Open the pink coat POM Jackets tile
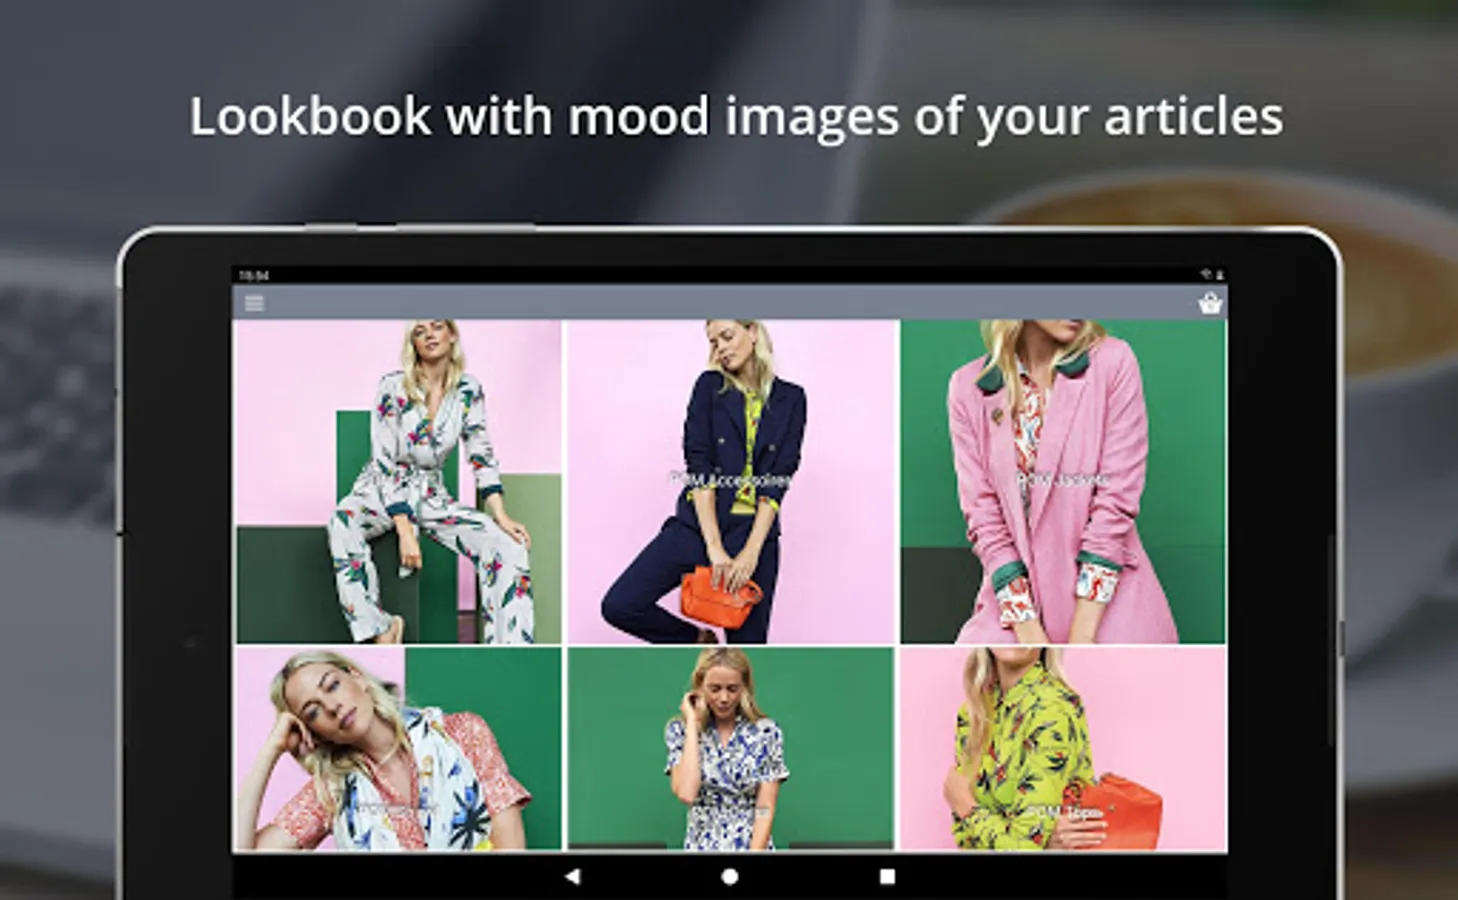The height and width of the screenshot is (900, 1458). (1063, 482)
